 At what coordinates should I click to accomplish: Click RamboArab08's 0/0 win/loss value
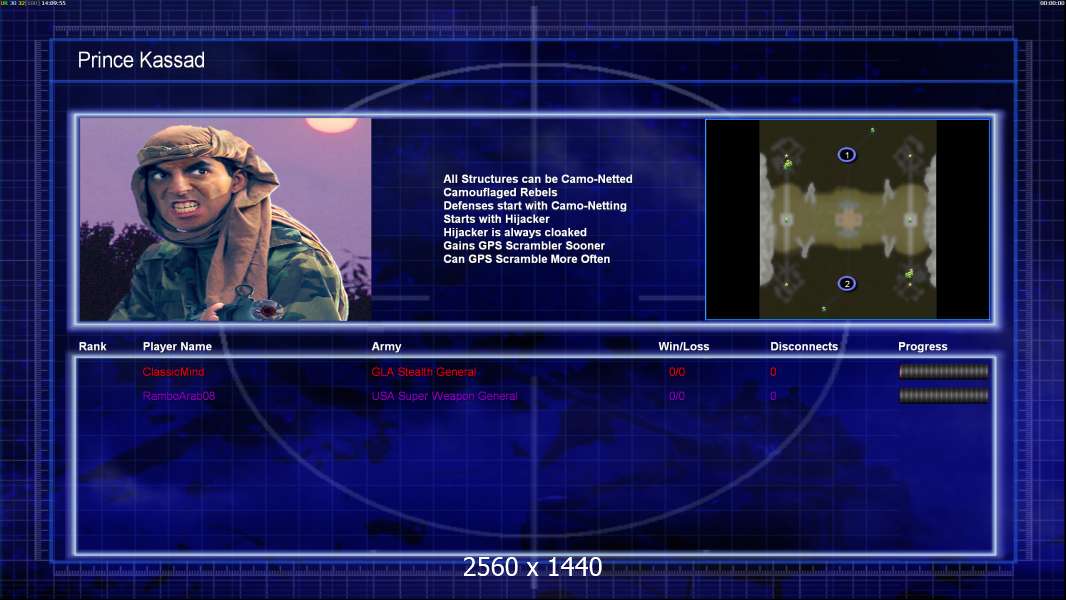pos(677,395)
